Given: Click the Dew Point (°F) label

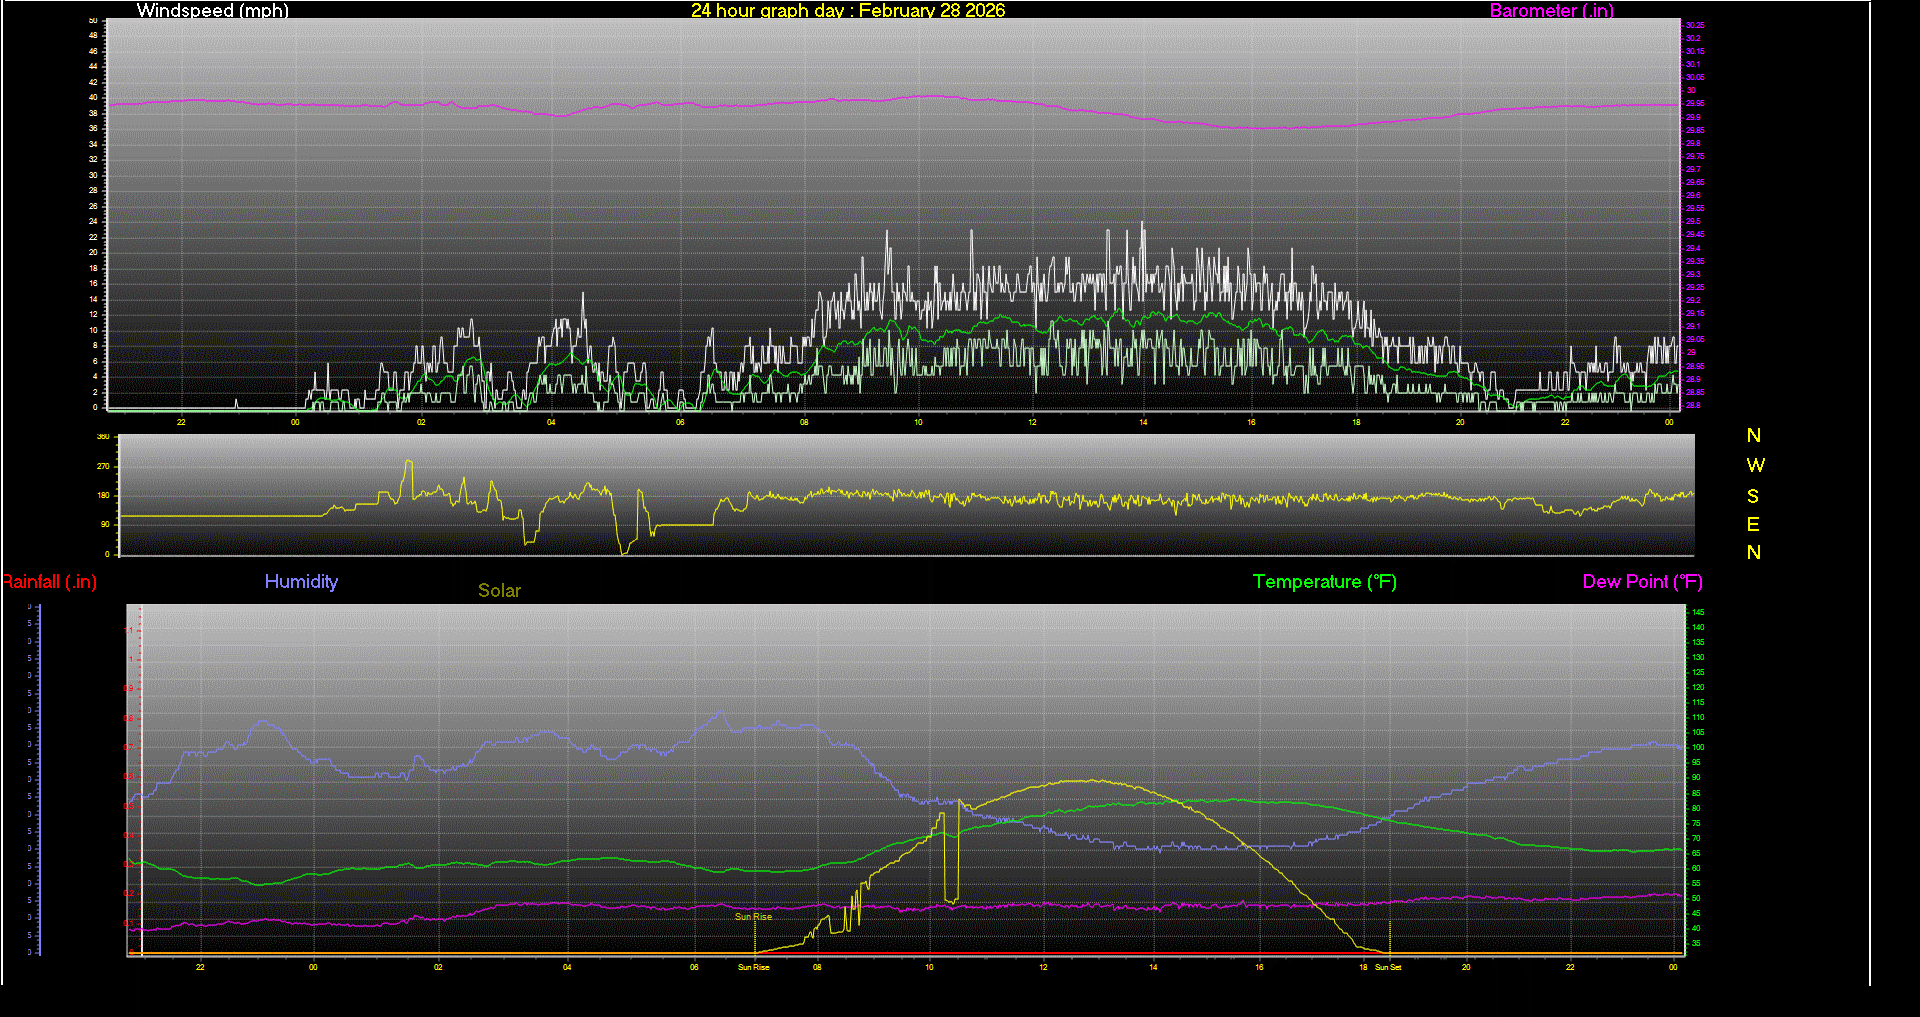Looking at the screenshot, I should 1642,581.
